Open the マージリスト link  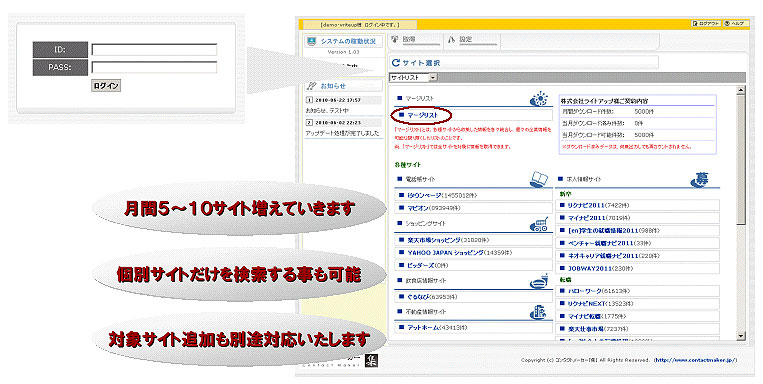click(422, 115)
